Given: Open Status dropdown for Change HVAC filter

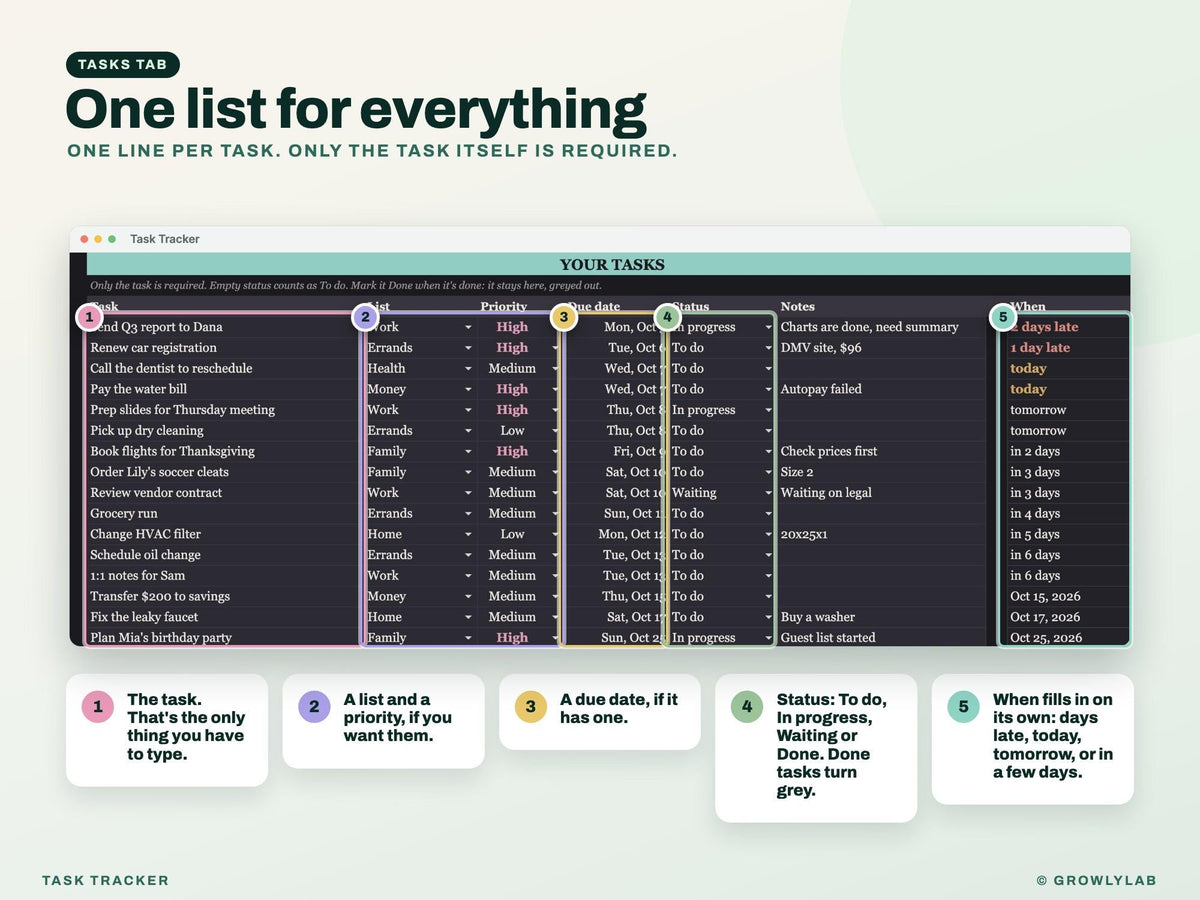Looking at the screenshot, I should click(x=769, y=535).
